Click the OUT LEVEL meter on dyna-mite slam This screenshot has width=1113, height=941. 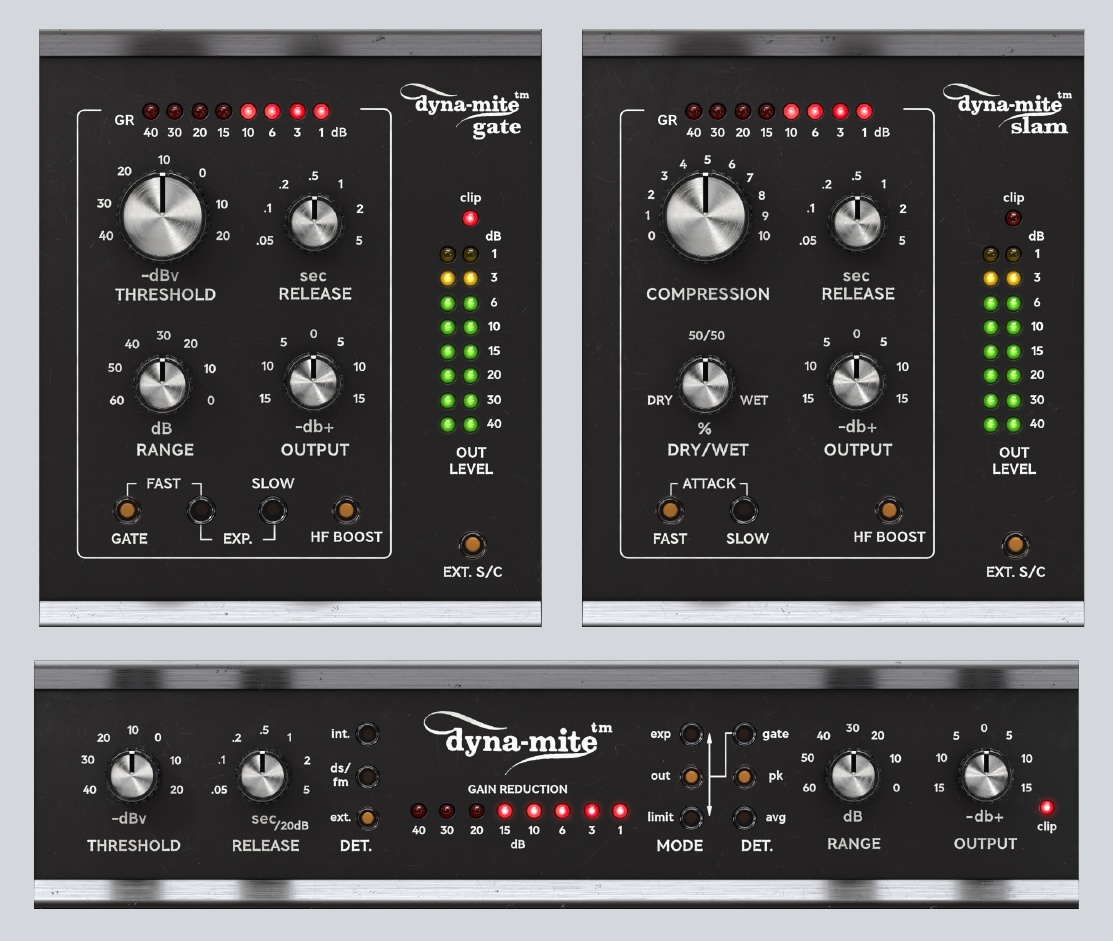pyautogui.click(x=1002, y=339)
